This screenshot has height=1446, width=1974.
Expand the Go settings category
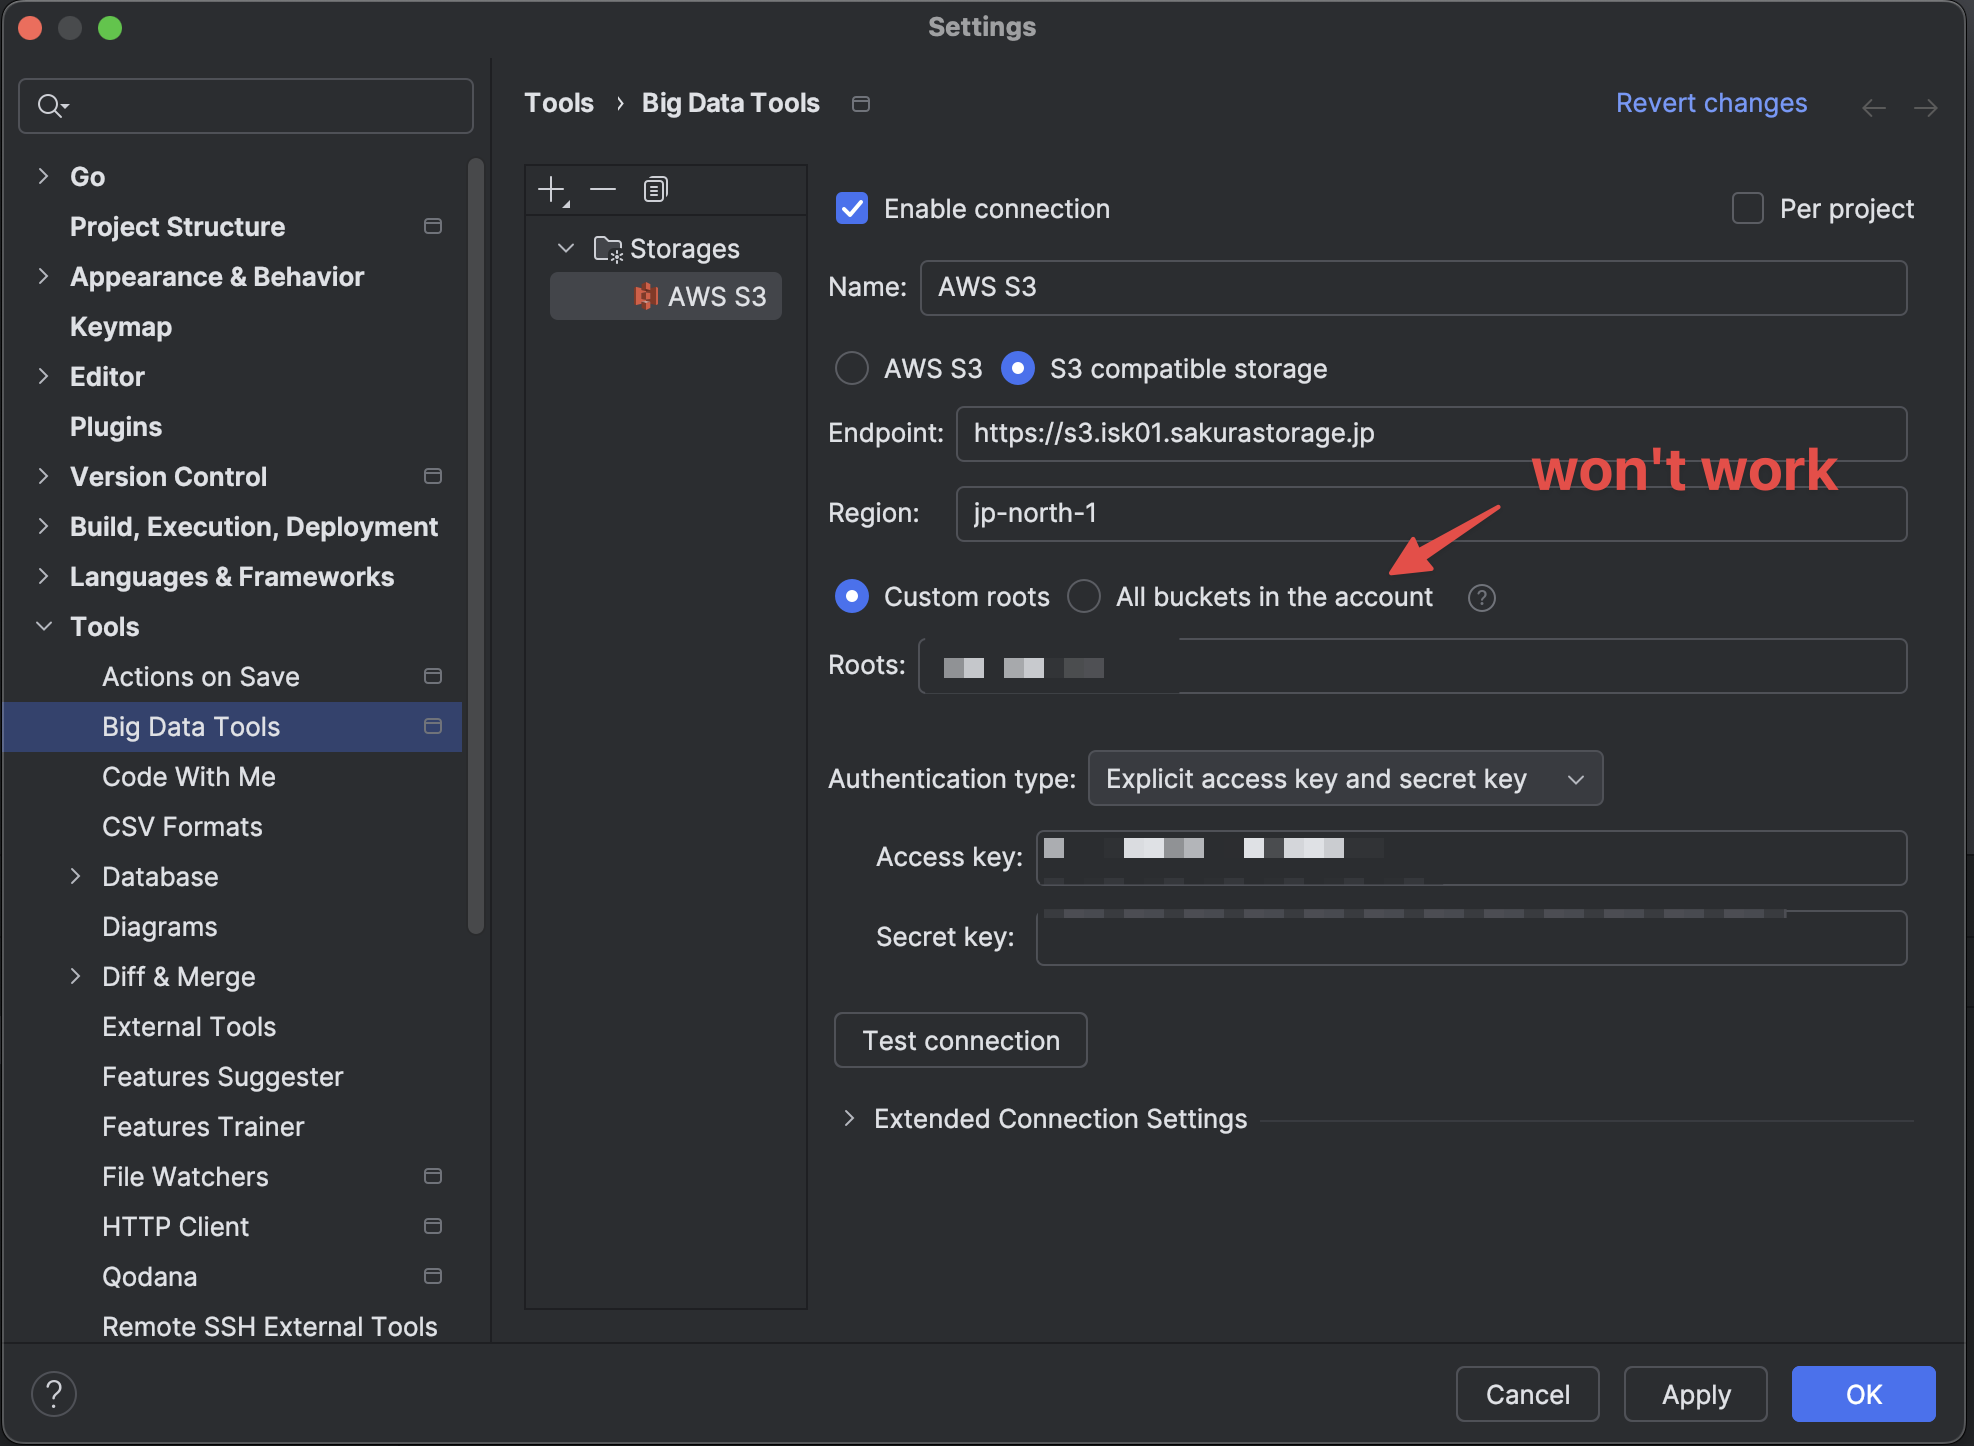click(x=43, y=176)
